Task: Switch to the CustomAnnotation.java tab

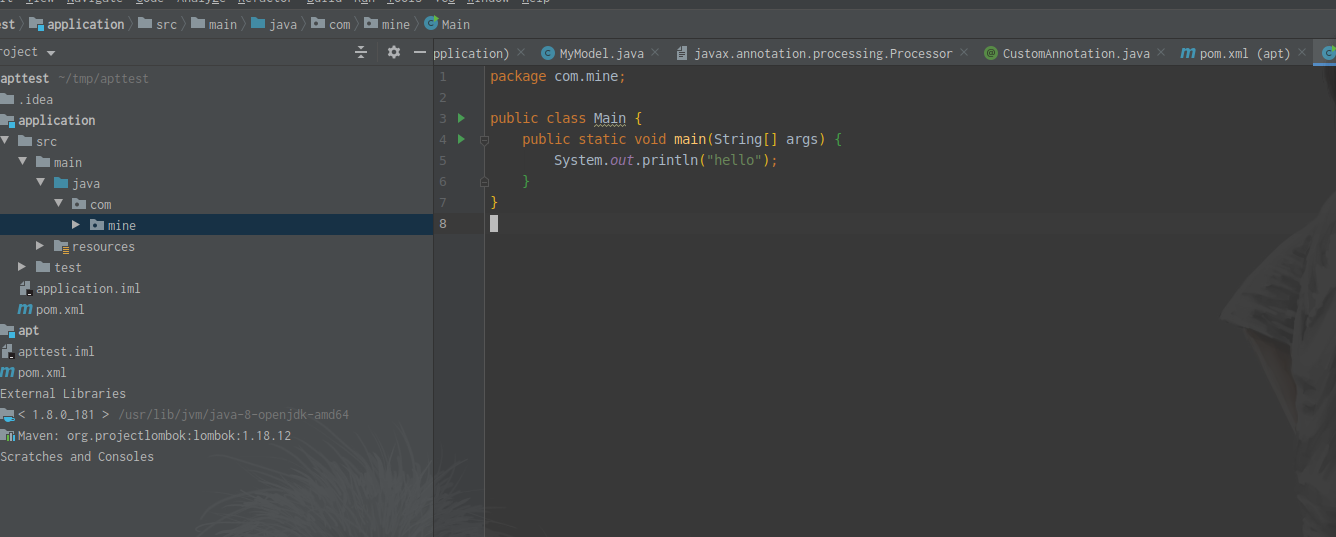Action: point(1076,53)
